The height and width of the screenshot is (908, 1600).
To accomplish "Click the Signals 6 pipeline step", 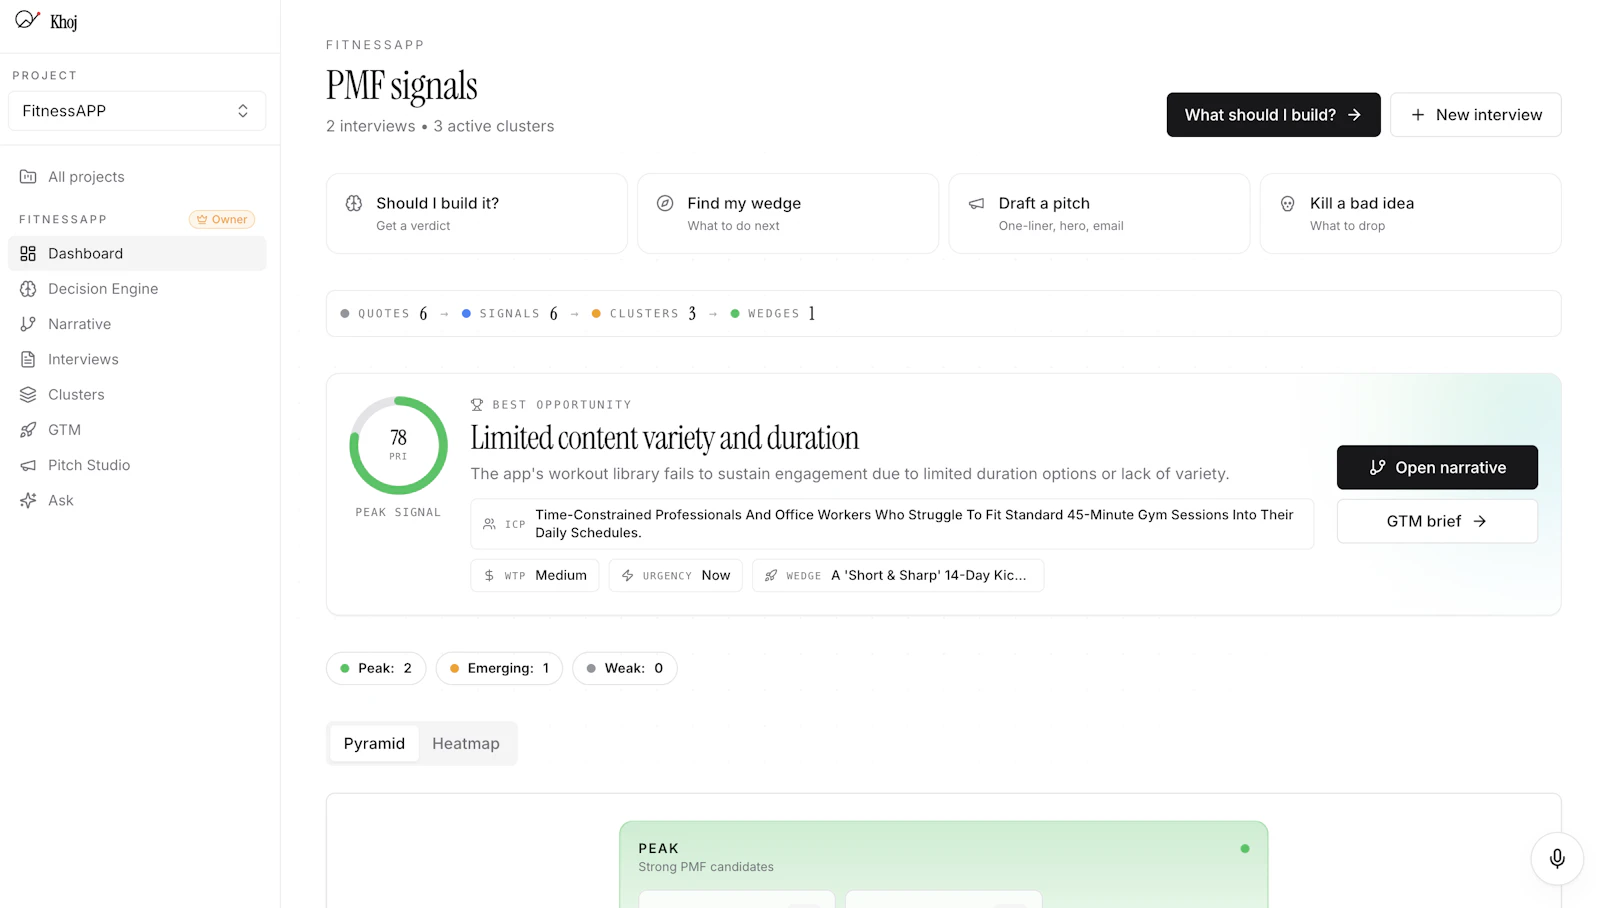I will (x=510, y=314).
